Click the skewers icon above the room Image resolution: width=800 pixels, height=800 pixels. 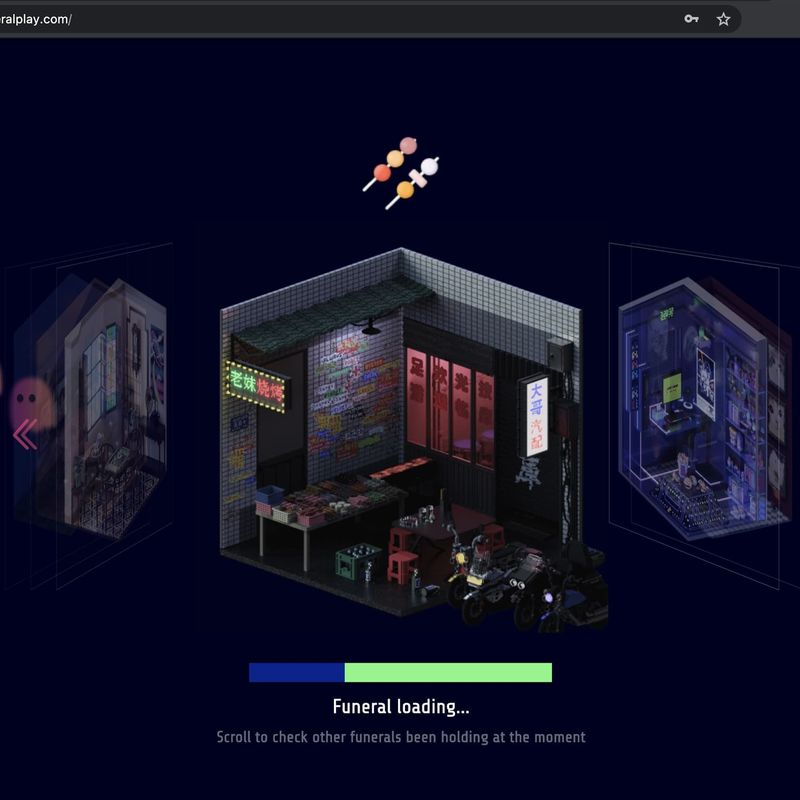[402, 172]
